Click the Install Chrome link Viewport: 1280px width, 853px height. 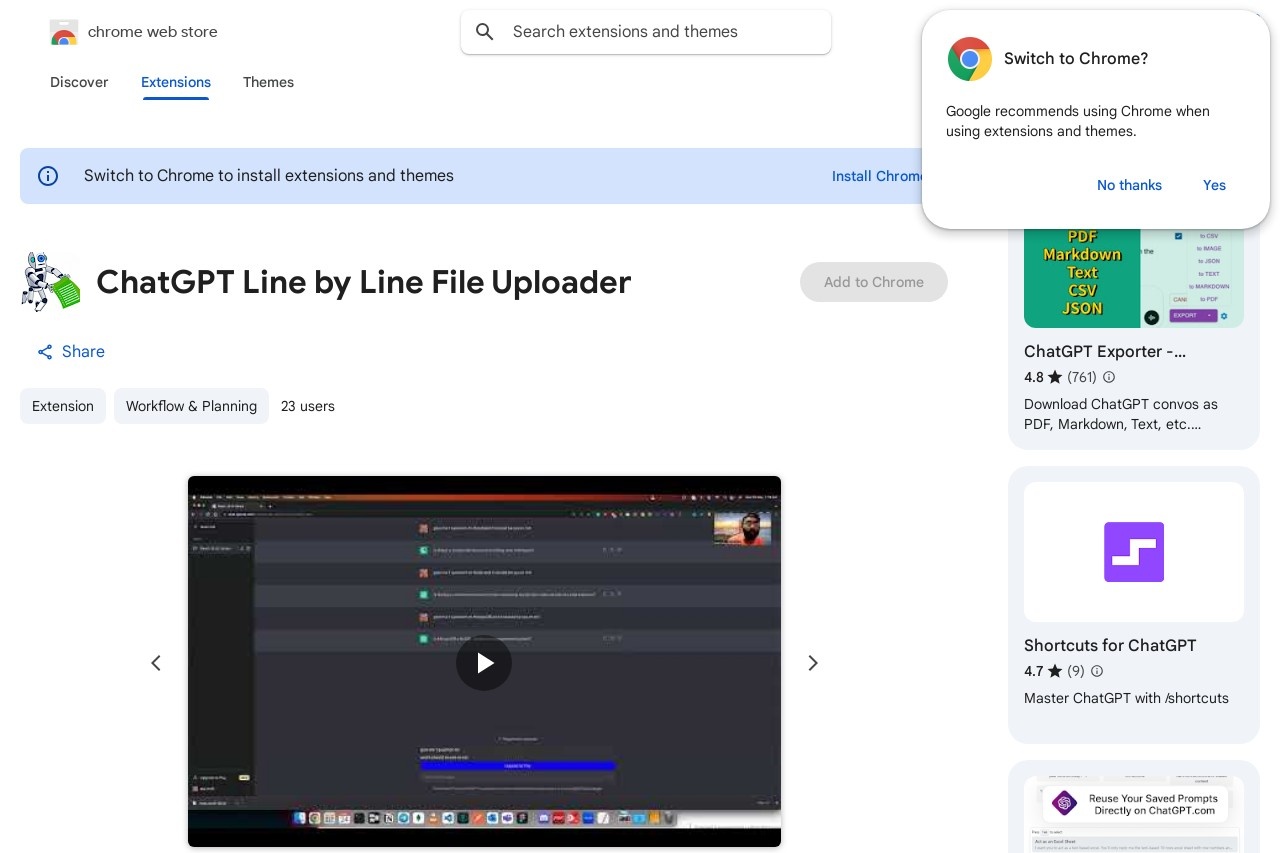[x=877, y=176]
